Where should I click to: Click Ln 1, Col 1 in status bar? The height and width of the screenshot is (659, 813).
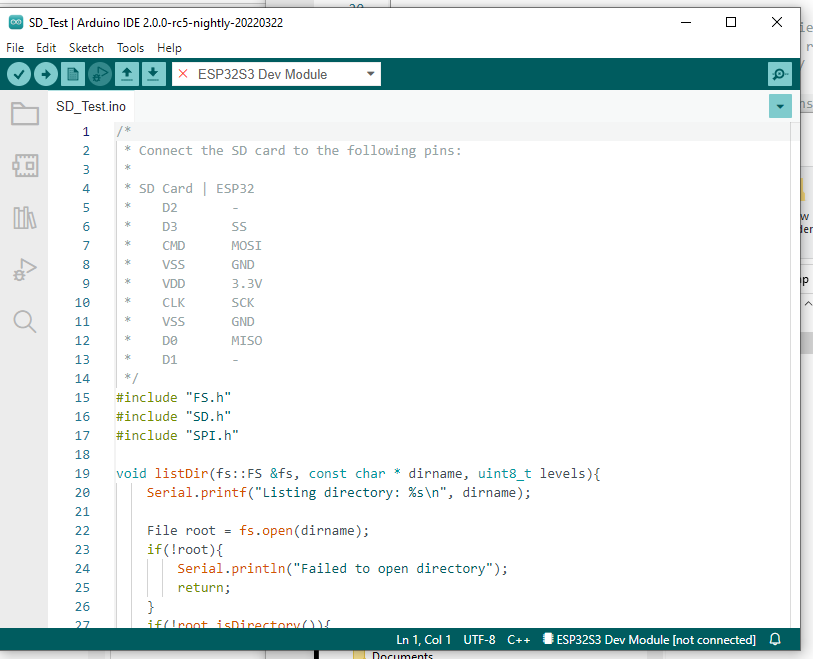(424, 640)
